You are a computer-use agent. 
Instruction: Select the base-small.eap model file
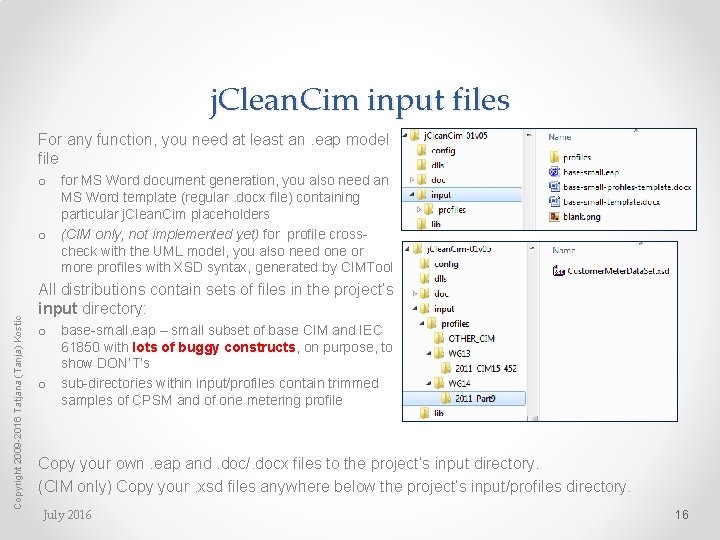tap(584, 172)
